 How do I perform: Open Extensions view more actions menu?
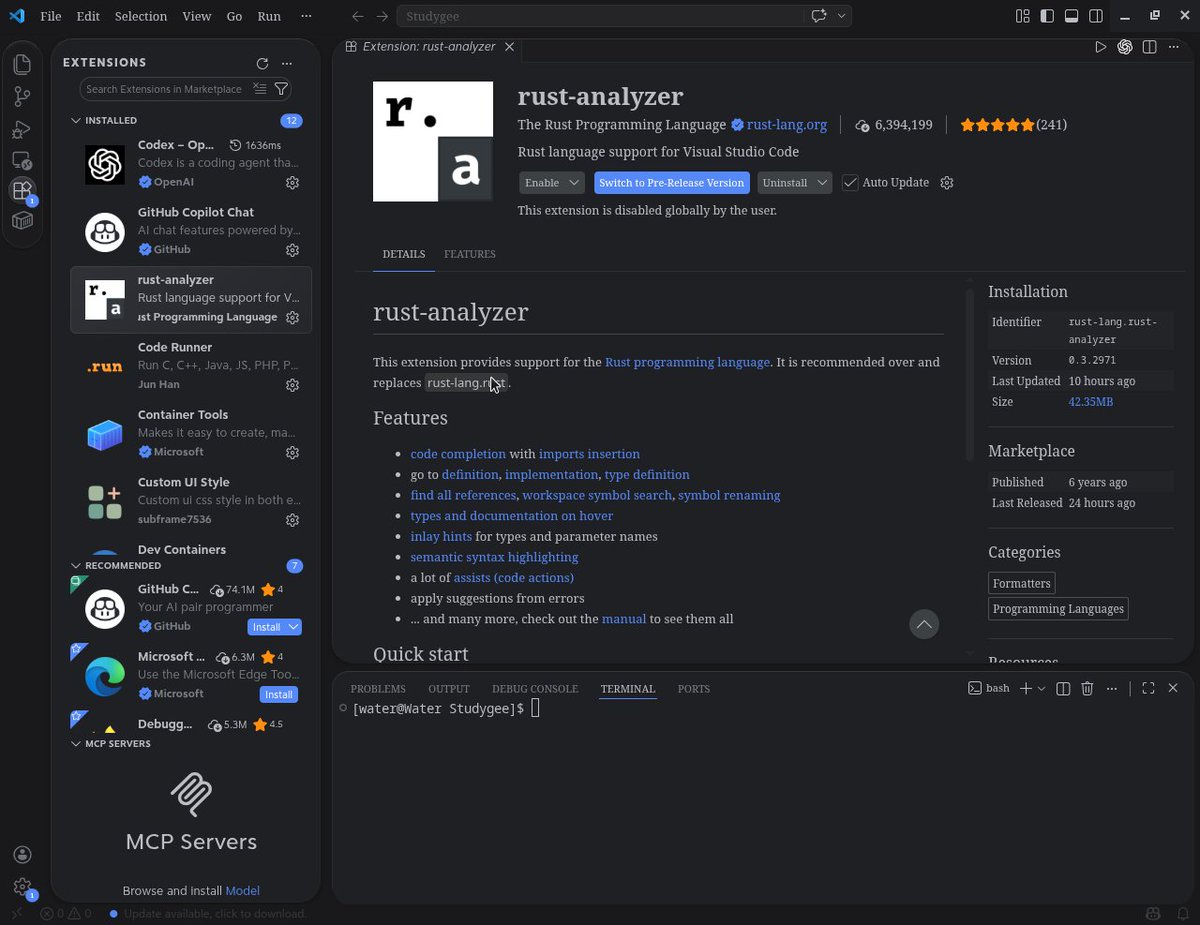tap(287, 63)
